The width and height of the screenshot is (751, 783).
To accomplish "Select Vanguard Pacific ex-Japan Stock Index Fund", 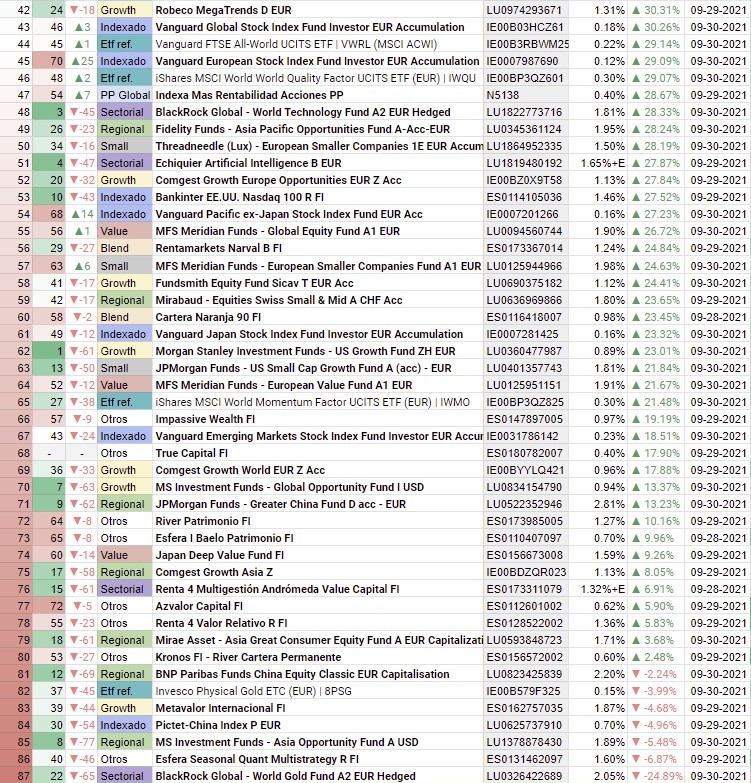I will point(289,214).
